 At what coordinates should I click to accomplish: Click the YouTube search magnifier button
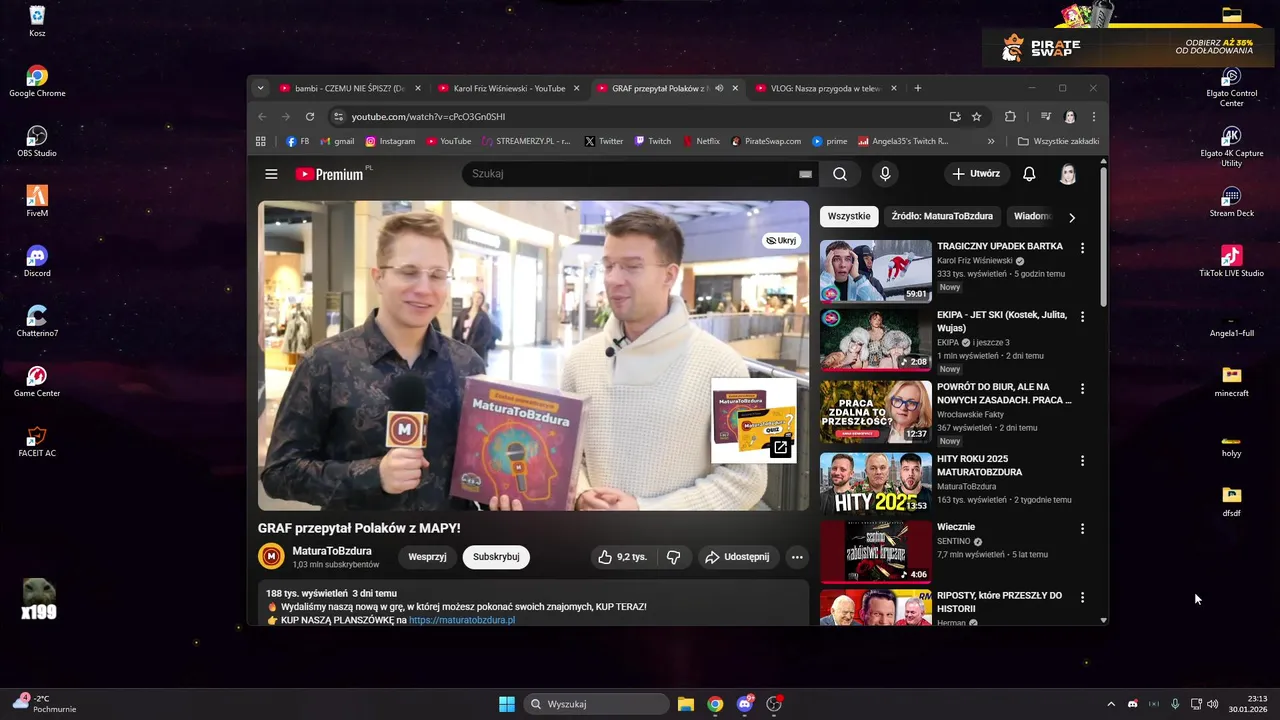[x=840, y=174]
